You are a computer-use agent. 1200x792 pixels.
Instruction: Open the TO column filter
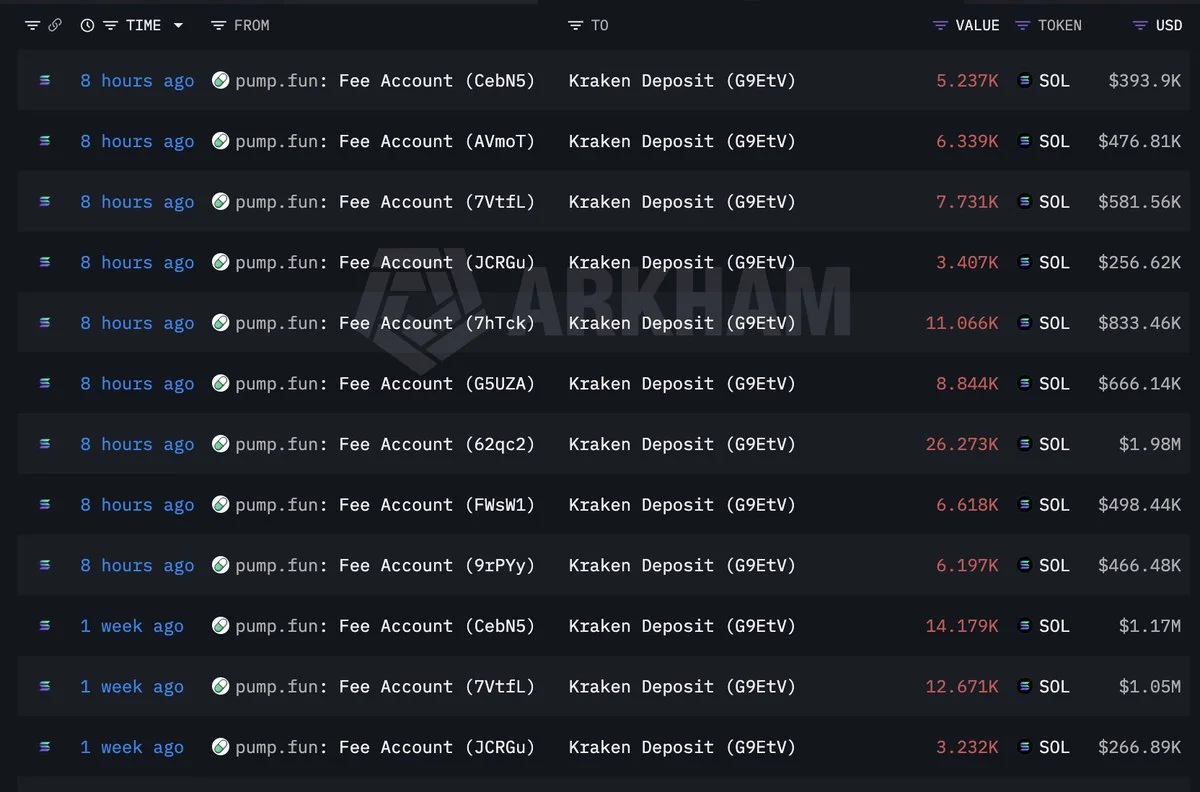[575, 25]
